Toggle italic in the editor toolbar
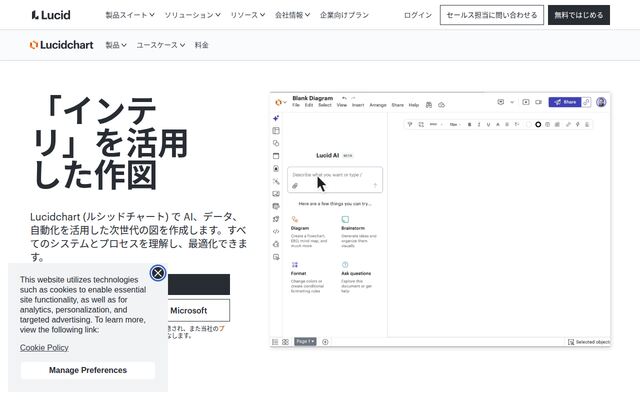 coord(479,124)
